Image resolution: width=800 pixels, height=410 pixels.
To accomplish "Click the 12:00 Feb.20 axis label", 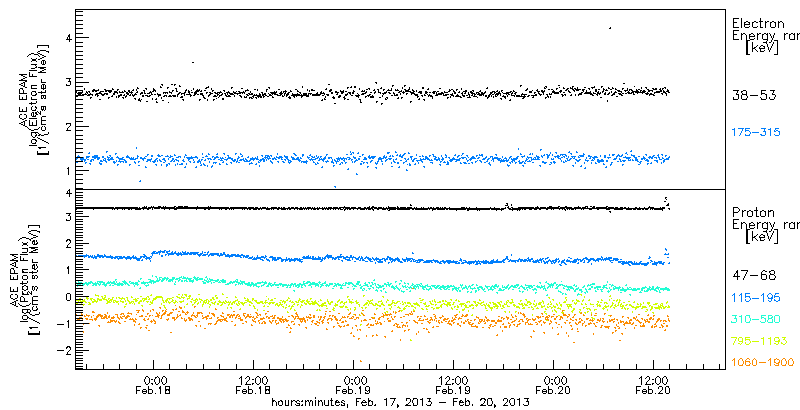I will [654, 386].
